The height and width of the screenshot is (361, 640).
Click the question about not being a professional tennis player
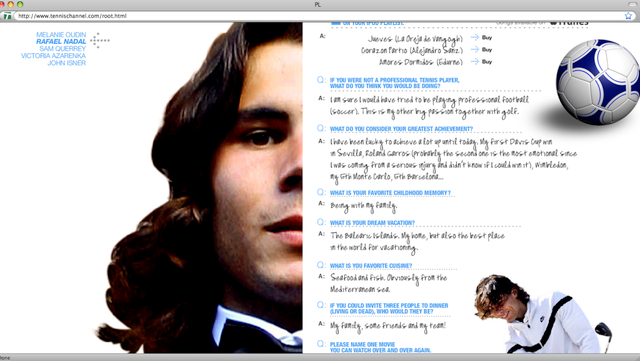coord(395,83)
